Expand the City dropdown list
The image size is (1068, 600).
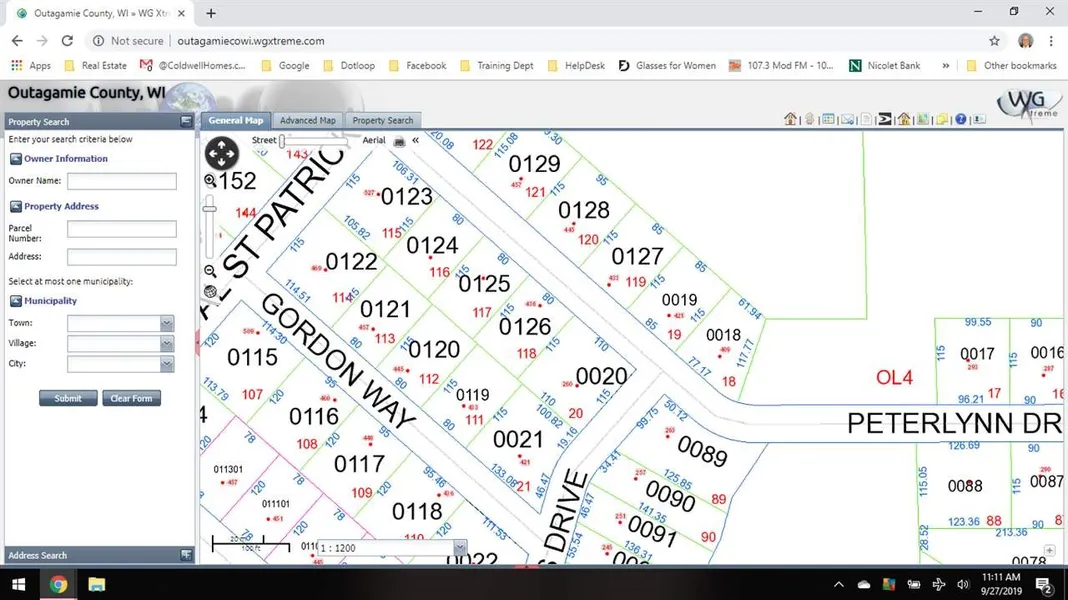pos(167,365)
